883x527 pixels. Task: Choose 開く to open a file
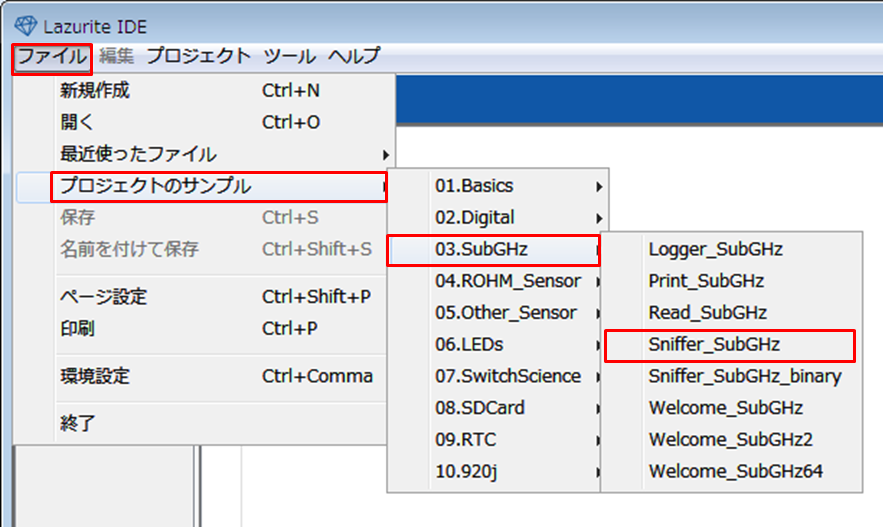(77, 122)
